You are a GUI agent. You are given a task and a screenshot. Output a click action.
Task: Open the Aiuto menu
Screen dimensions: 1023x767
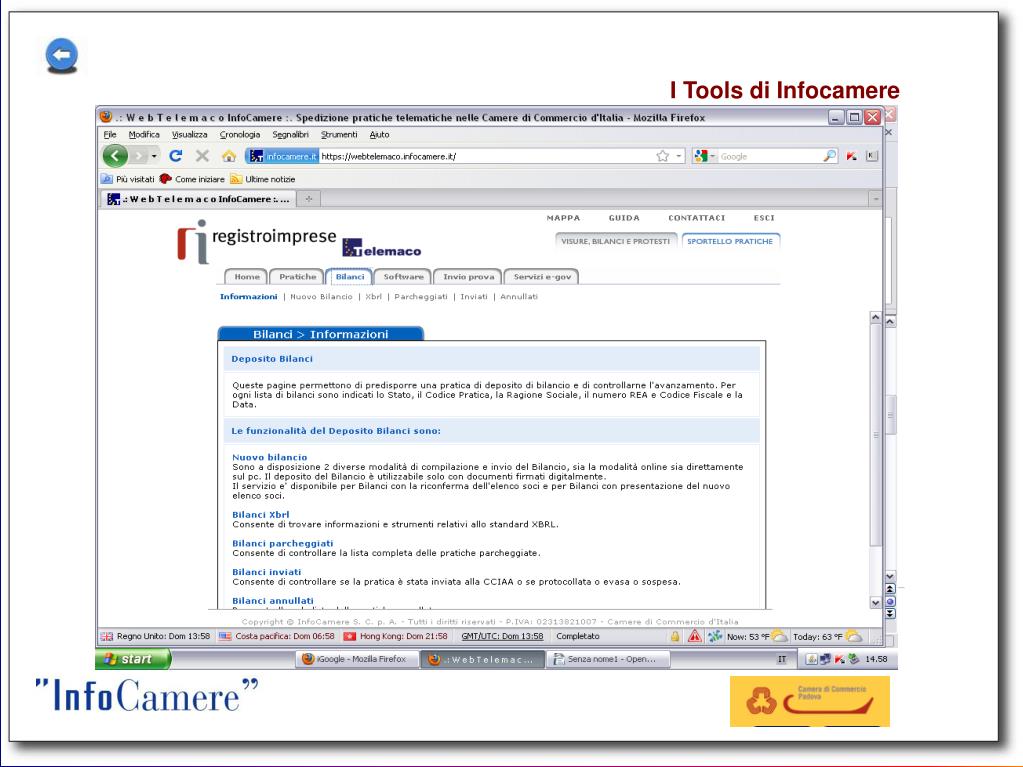pos(379,134)
